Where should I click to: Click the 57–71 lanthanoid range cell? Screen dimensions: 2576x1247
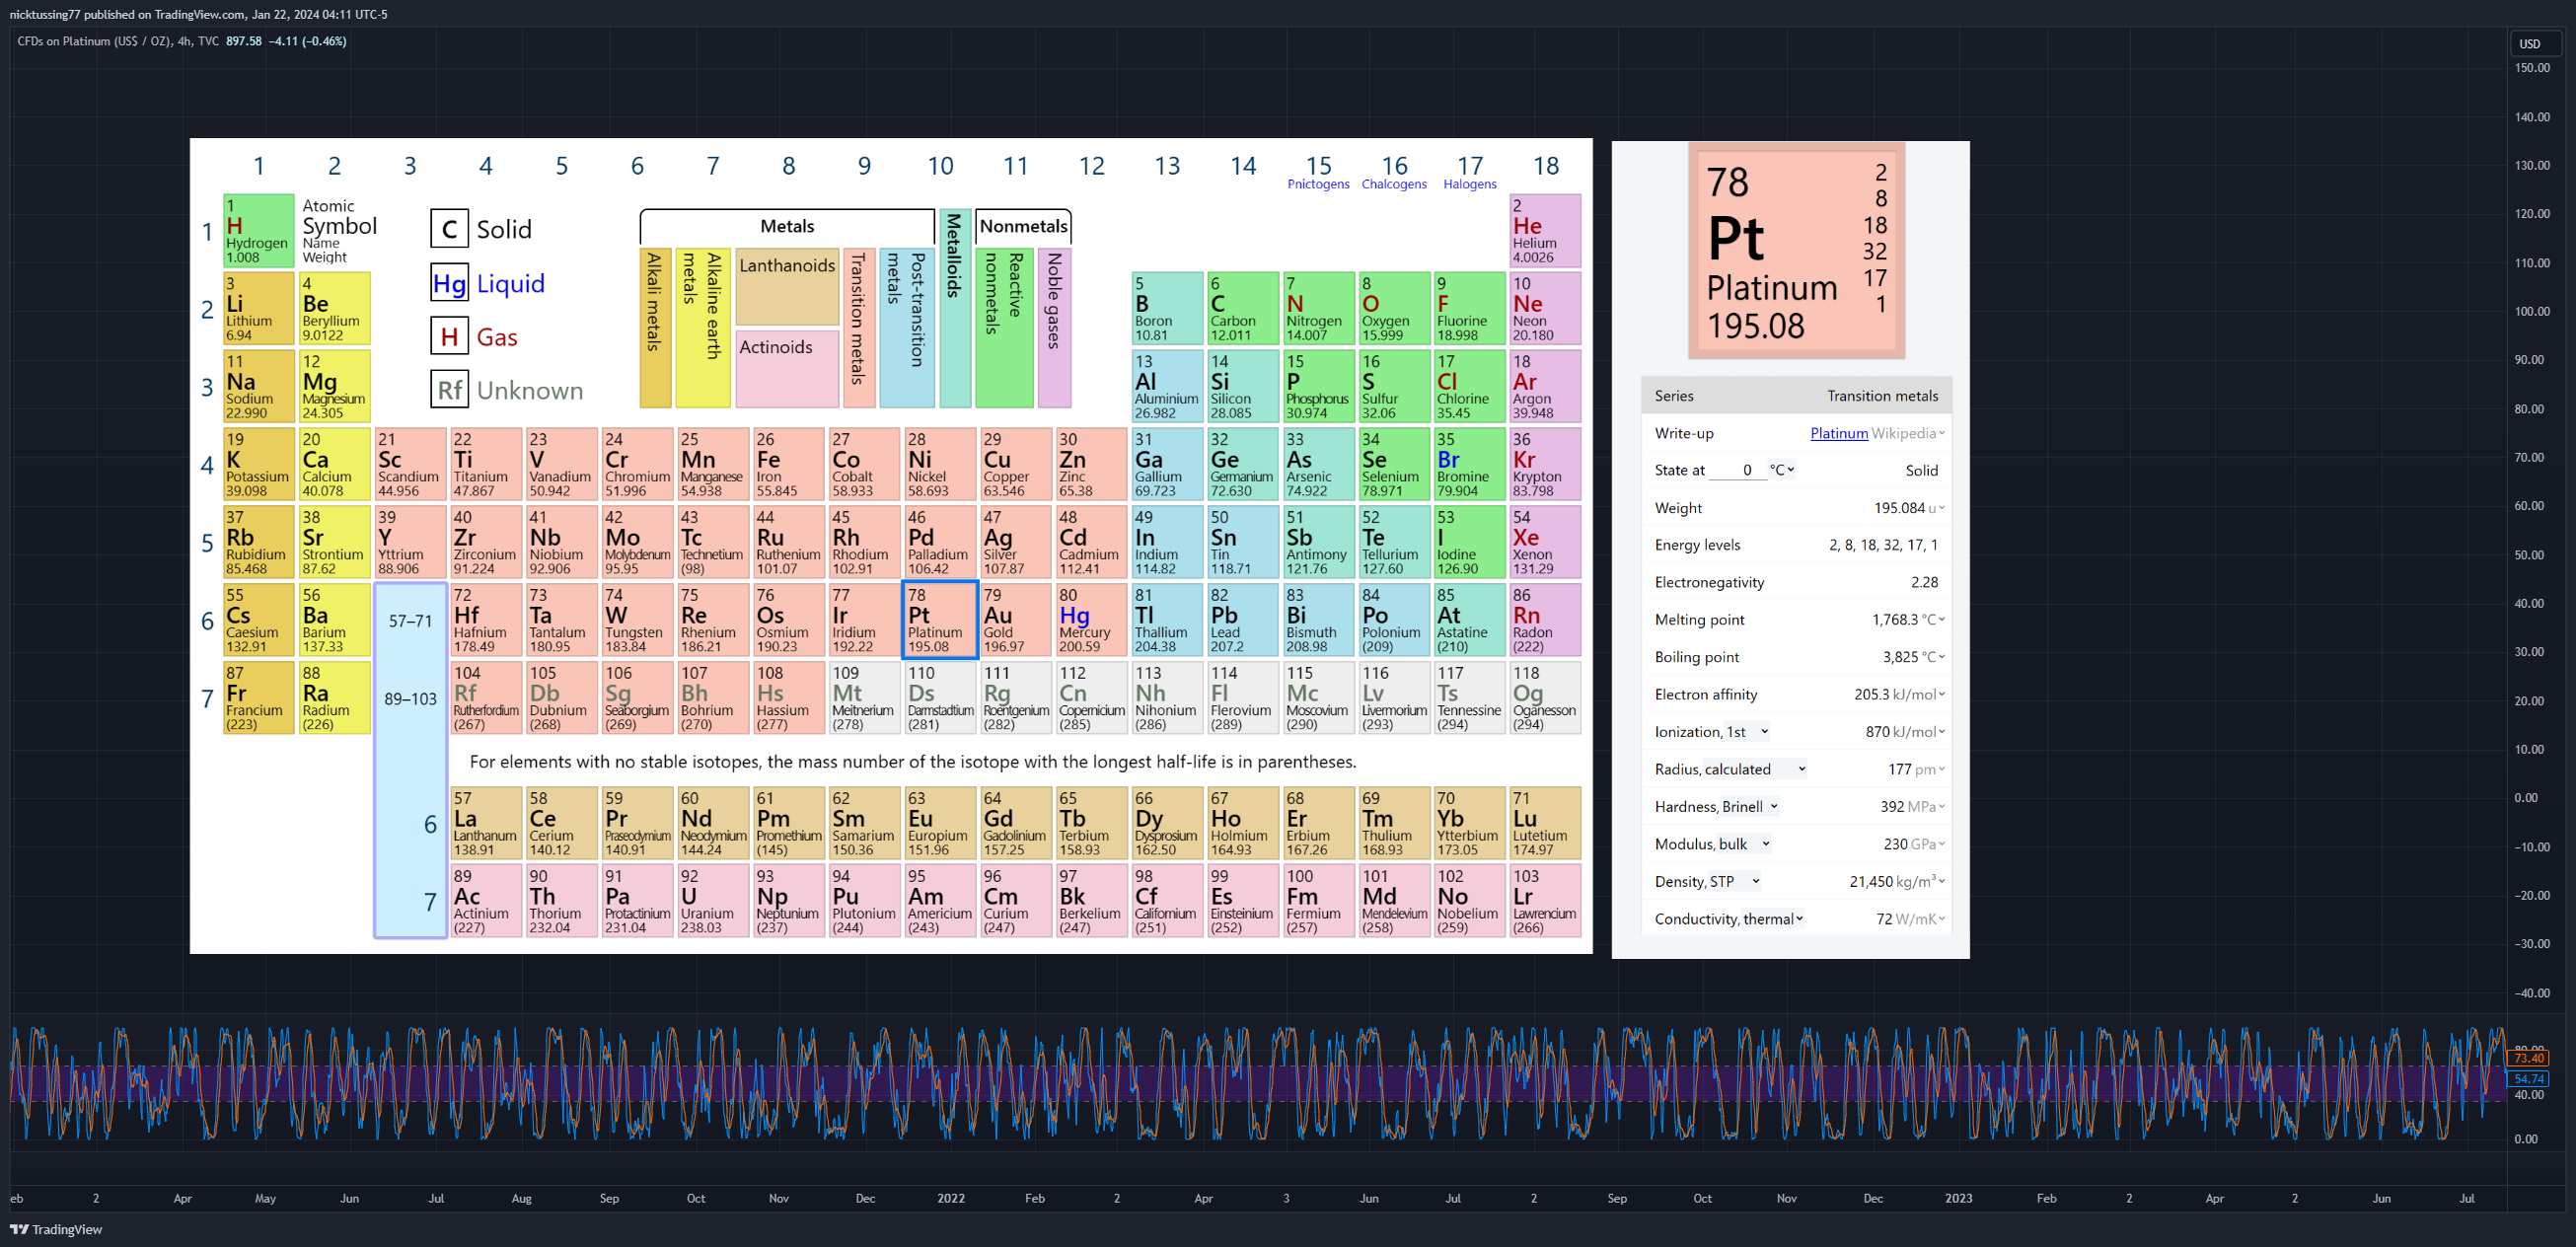coord(410,621)
